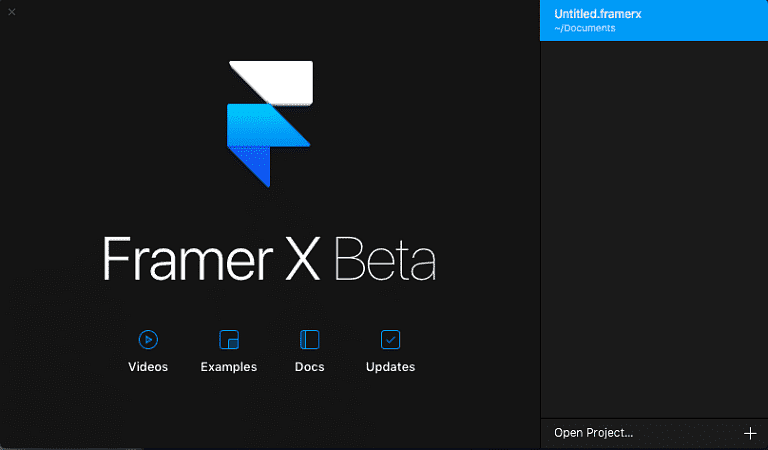Click the word Beta in the title
The height and width of the screenshot is (450, 768).
tap(385, 258)
